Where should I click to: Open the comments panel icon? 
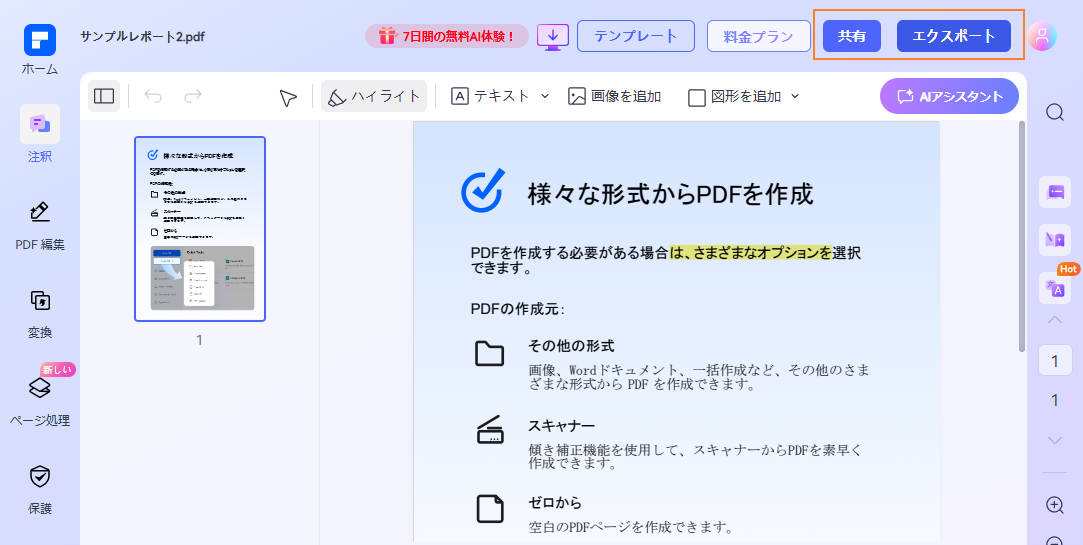[x=1055, y=192]
